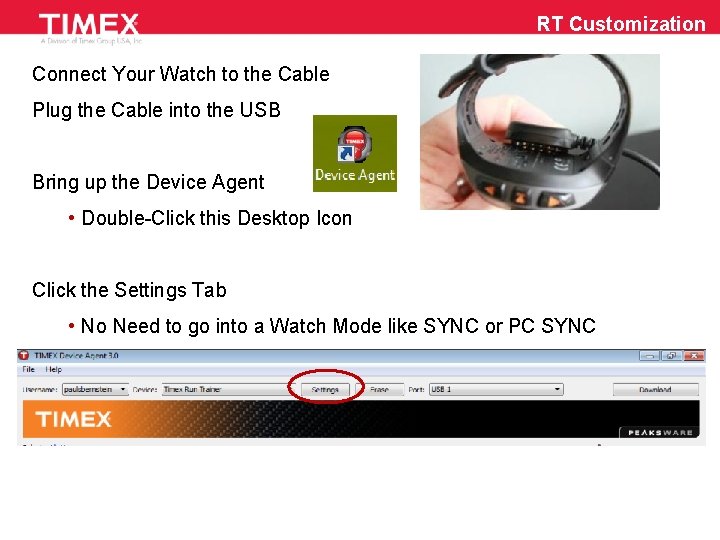Minimize the Device Agent window
Screen dimensions: 720x540
click(x=649, y=356)
